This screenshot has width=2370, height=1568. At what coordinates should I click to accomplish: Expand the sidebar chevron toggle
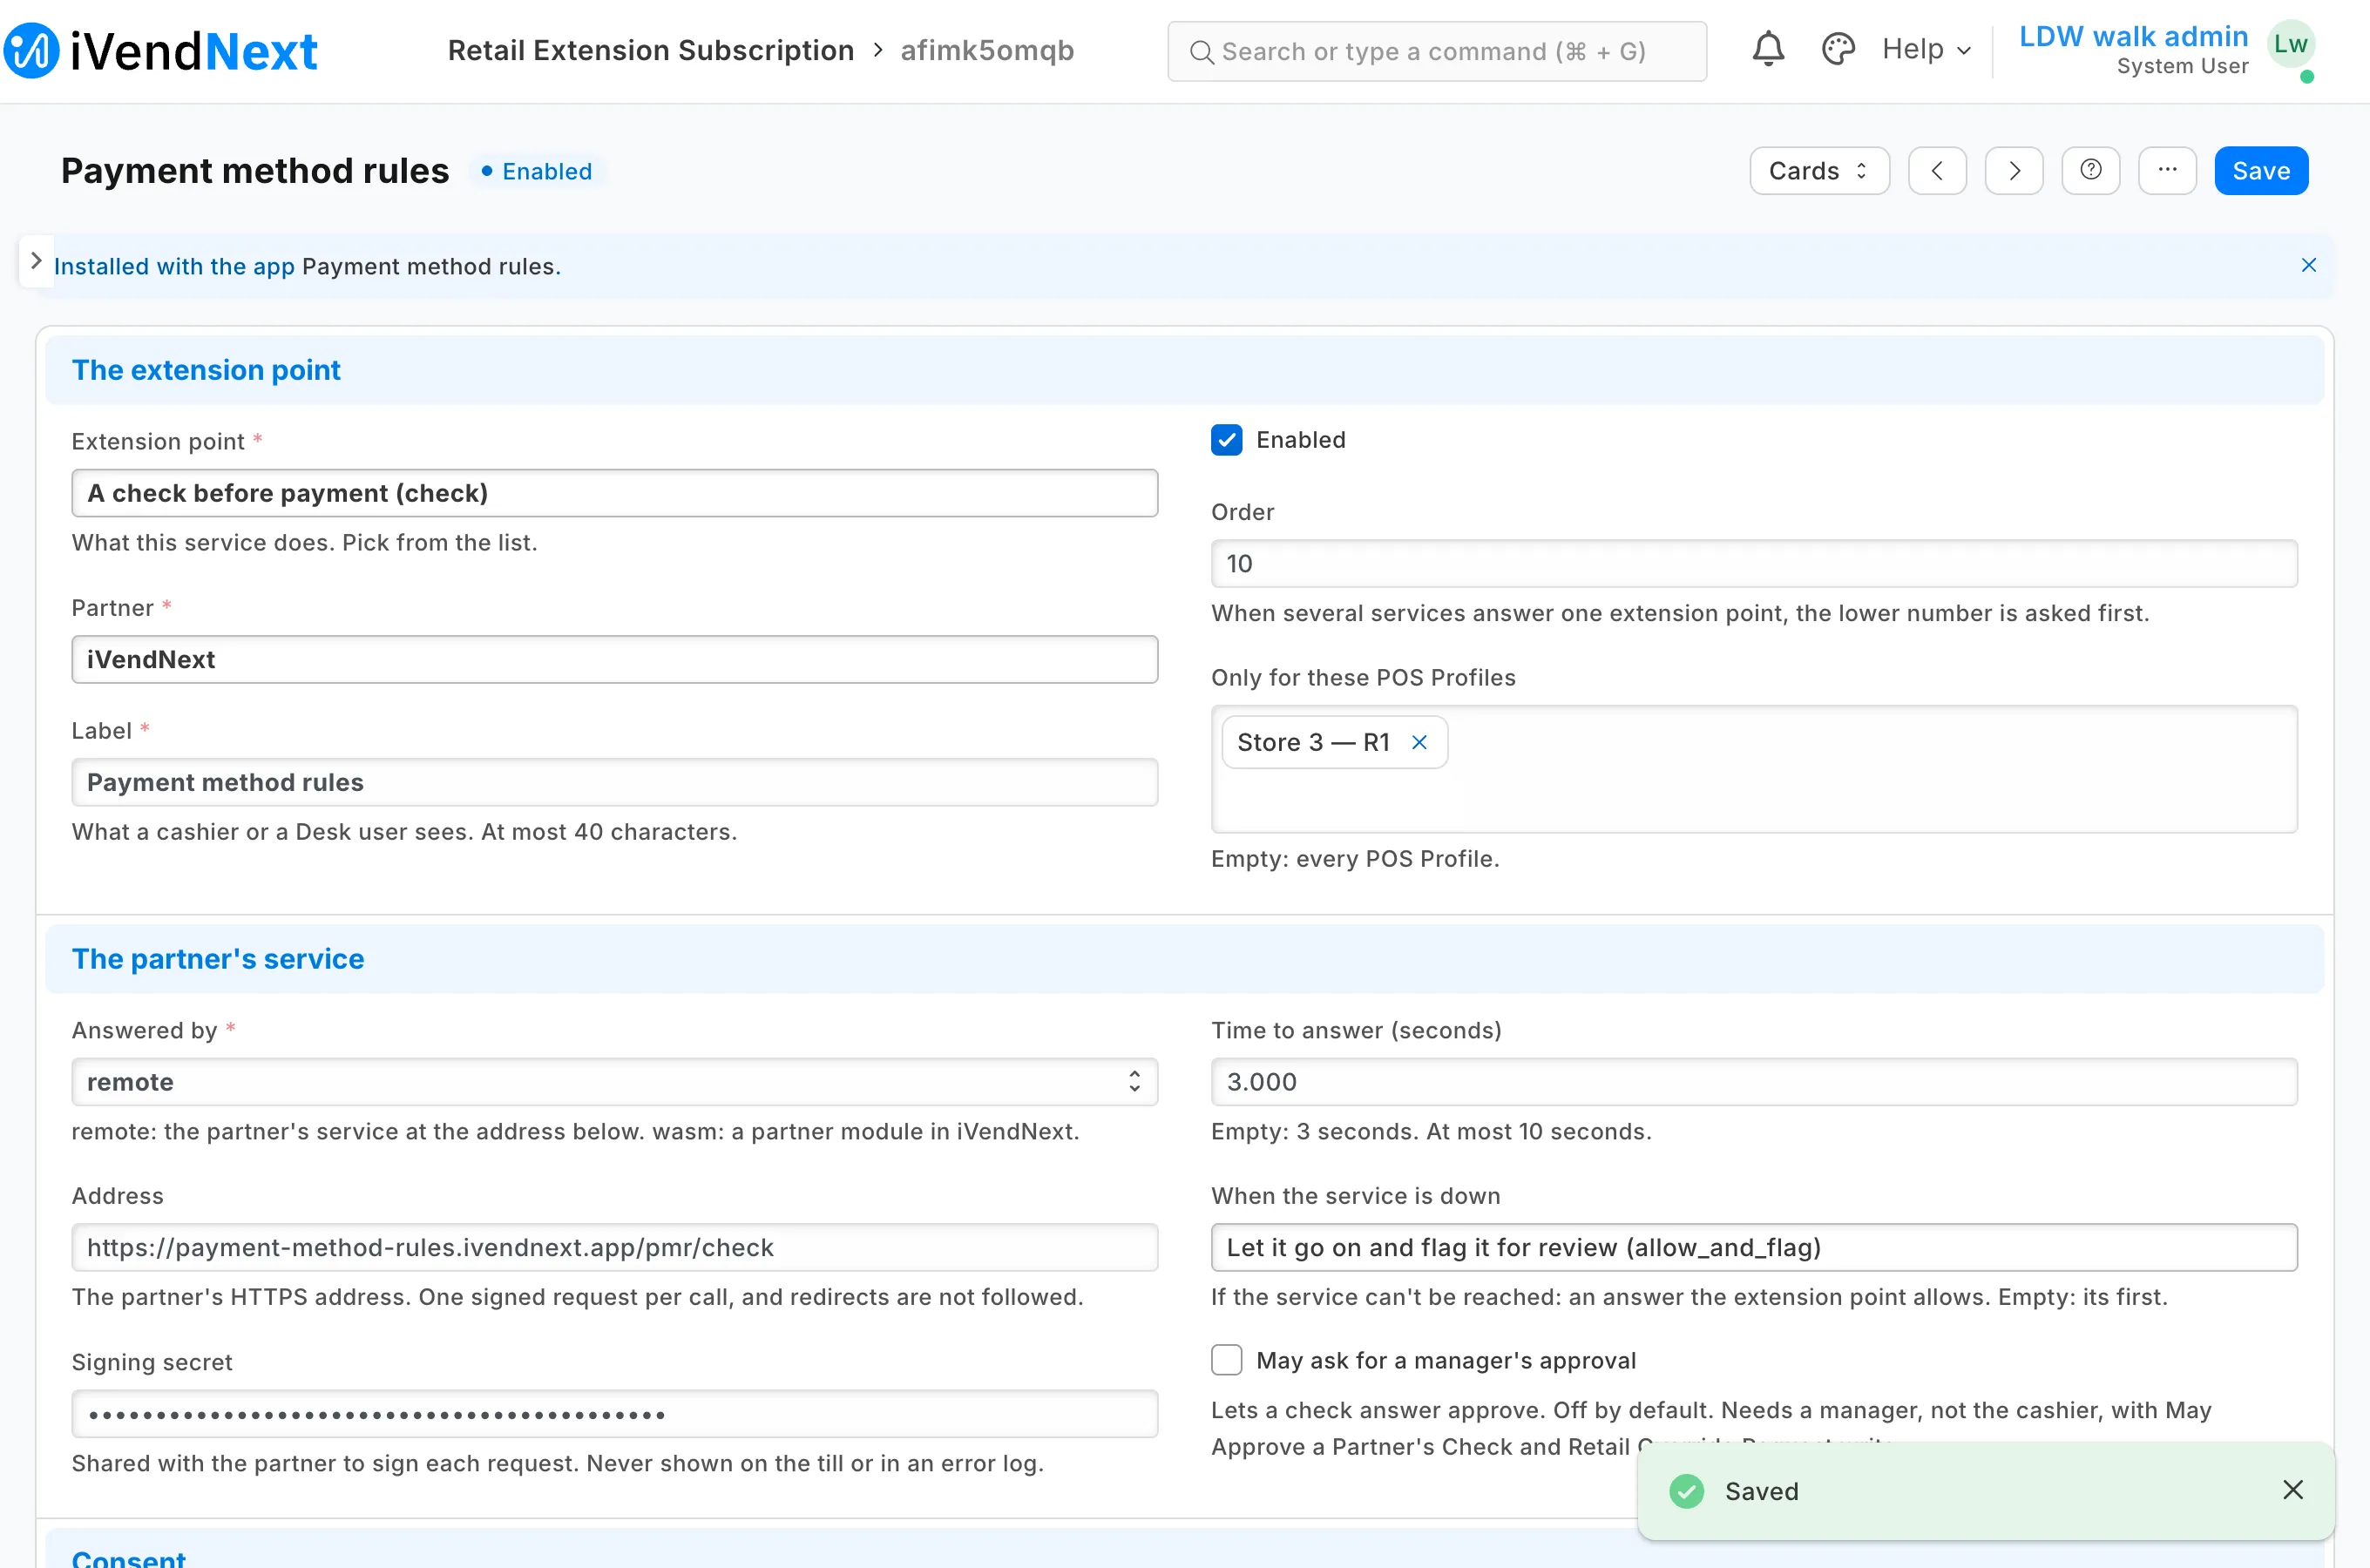[36, 261]
